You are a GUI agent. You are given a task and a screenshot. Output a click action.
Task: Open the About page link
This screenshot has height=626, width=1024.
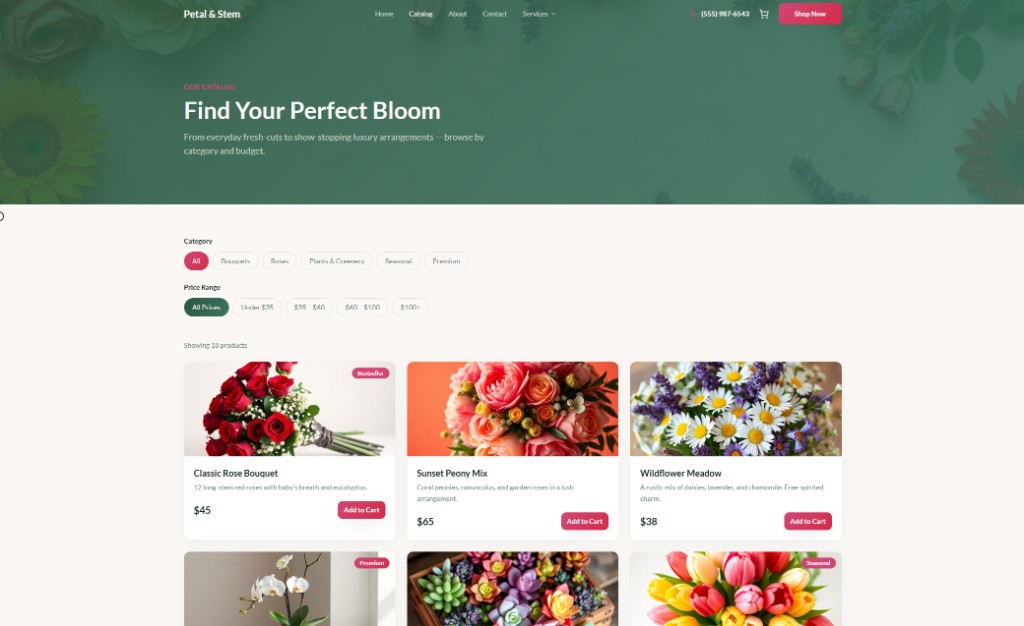point(457,14)
